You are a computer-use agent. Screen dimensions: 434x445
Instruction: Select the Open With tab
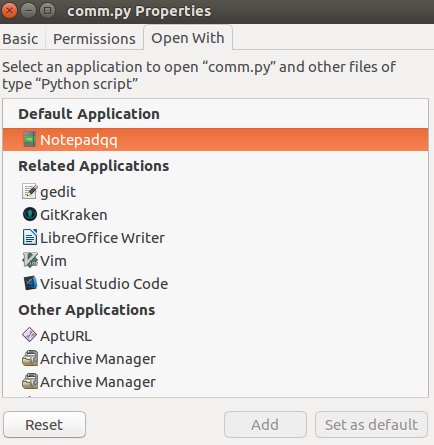pyautogui.click(x=188, y=38)
